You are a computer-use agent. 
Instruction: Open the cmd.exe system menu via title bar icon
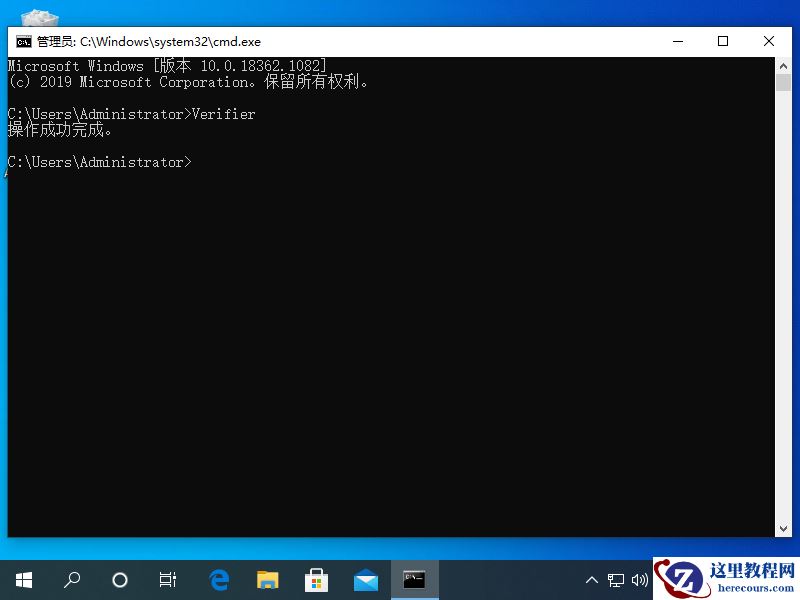click(x=22, y=41)
